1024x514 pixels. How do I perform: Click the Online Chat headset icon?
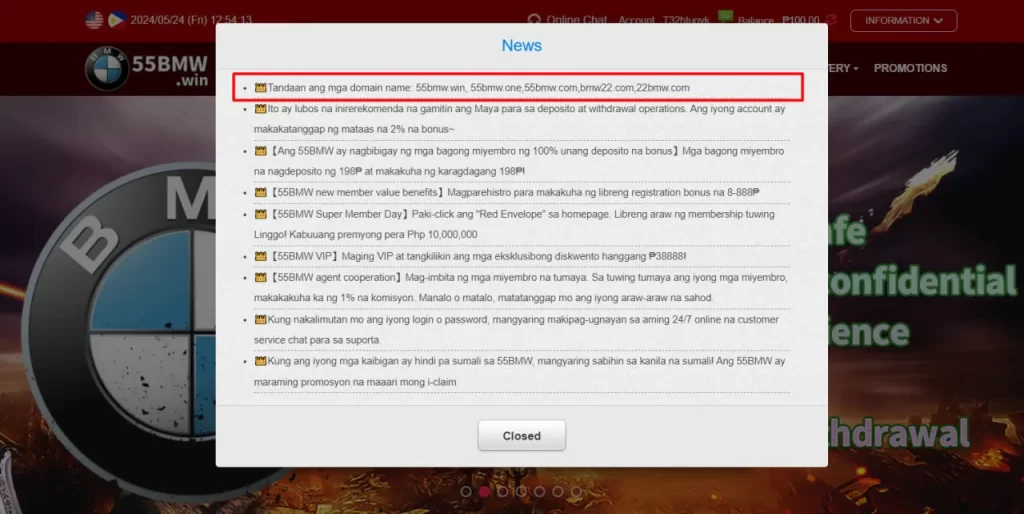[534, 20]
